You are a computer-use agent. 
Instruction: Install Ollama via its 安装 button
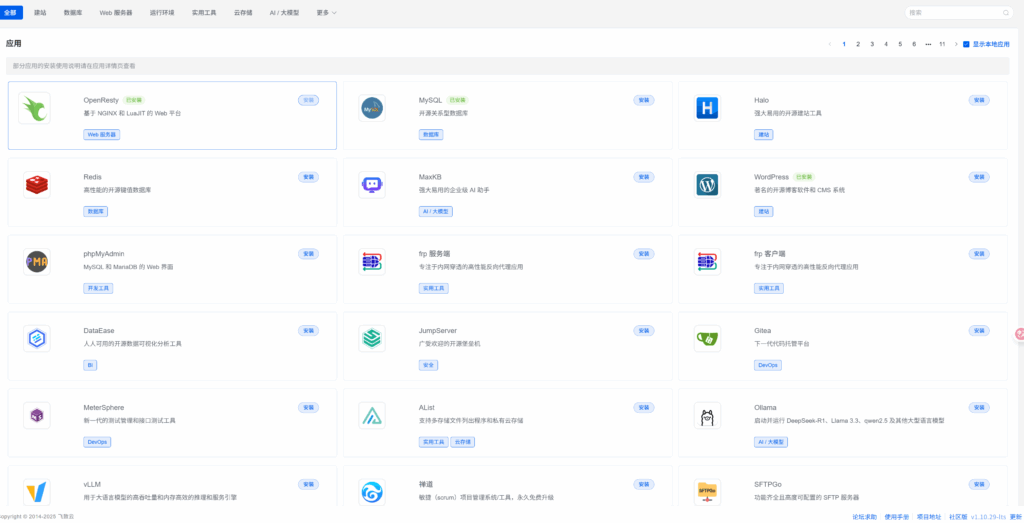tap(979, 407)
